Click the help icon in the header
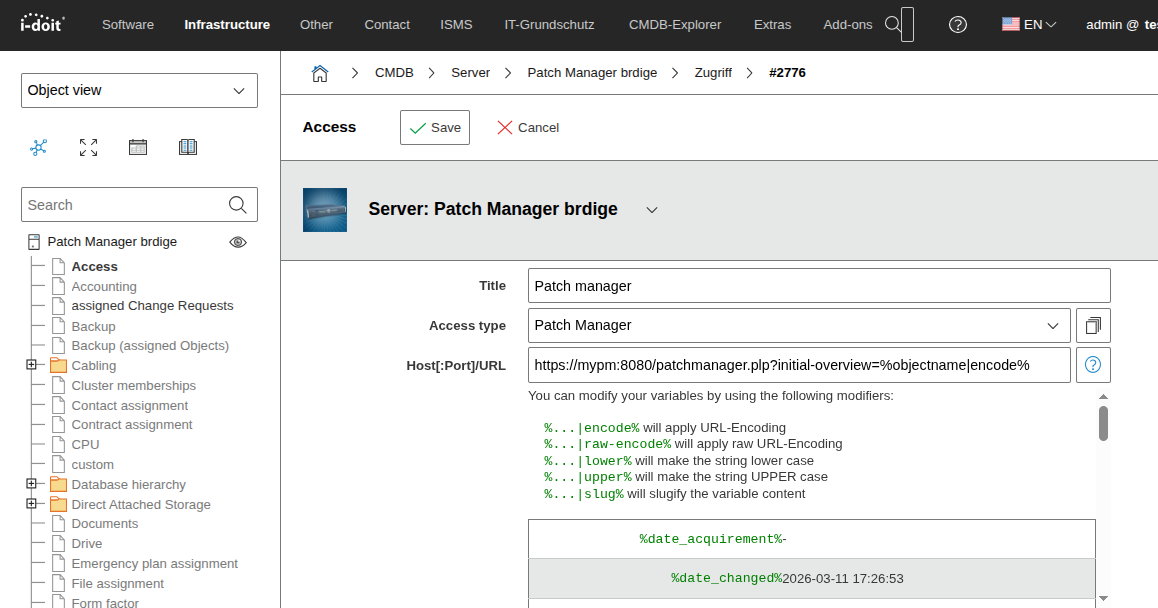This screenshot has height=608, width=1158. [x=958, y=24]
